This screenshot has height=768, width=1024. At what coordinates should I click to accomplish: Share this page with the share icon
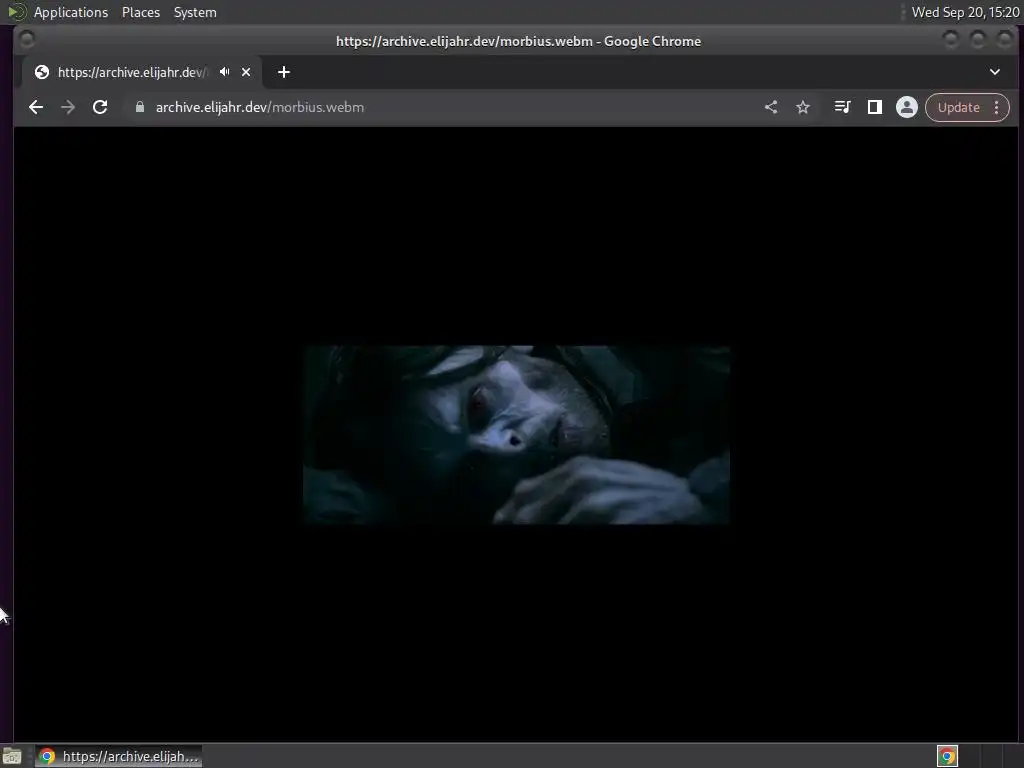click(x=771, y=108)
